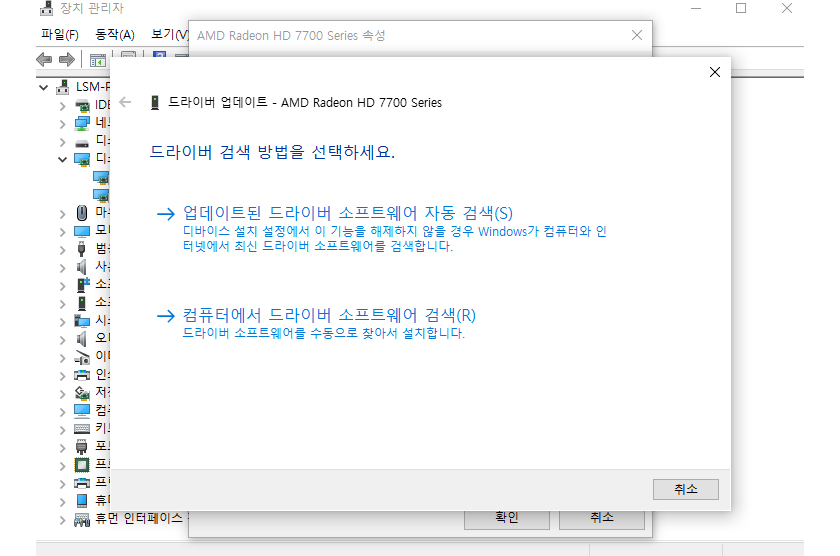Click the 장치 관리자 window title
The height and width of the screenshot is (556, 840).
[x=92, y=8]
